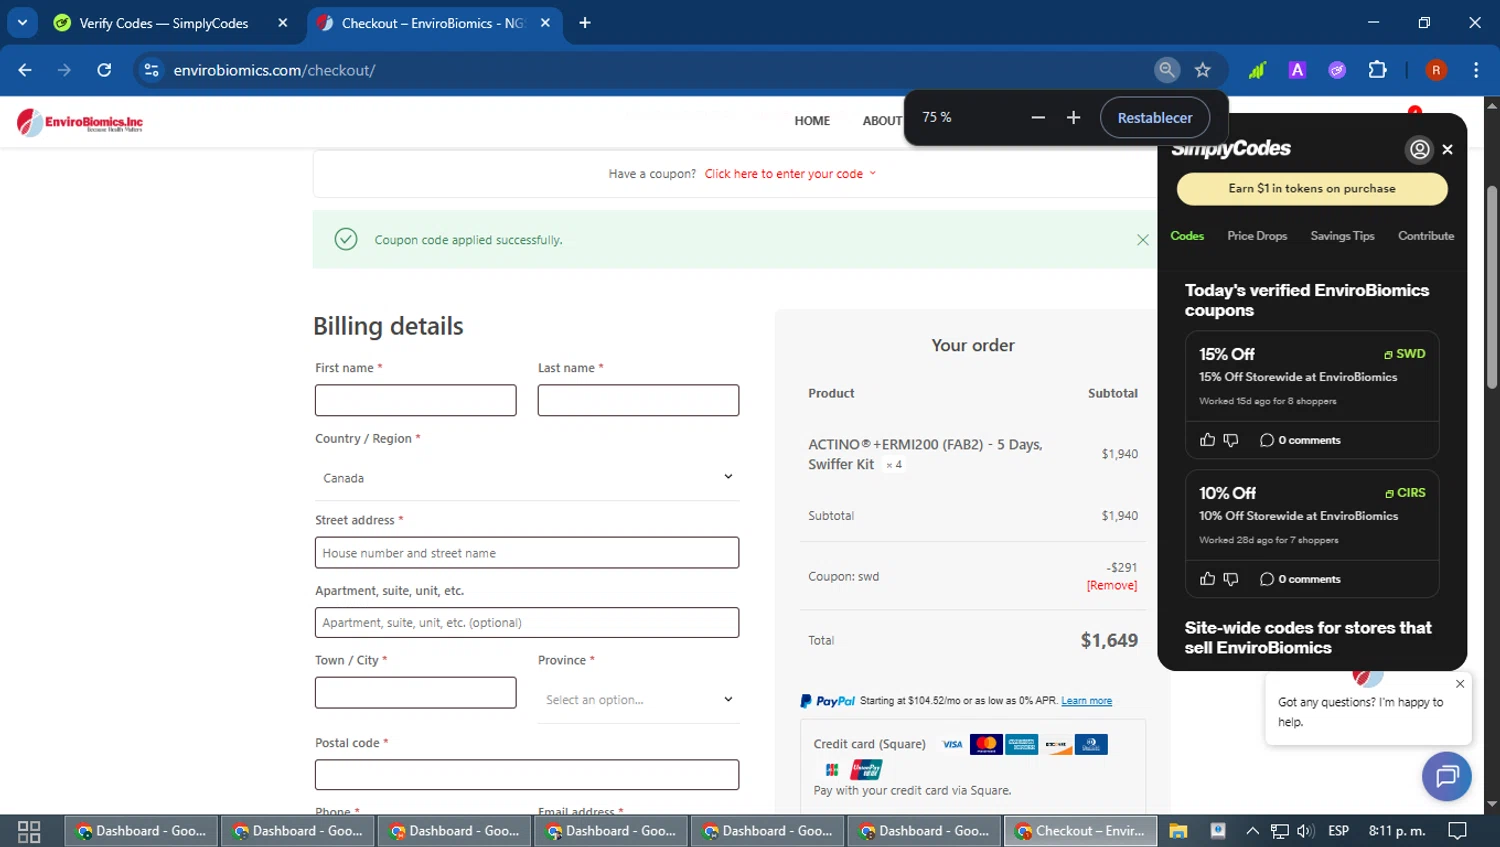Close the Checkout EnviroBiomics tab
Viewport: 1500px width, 847px height.
point(545,23)
